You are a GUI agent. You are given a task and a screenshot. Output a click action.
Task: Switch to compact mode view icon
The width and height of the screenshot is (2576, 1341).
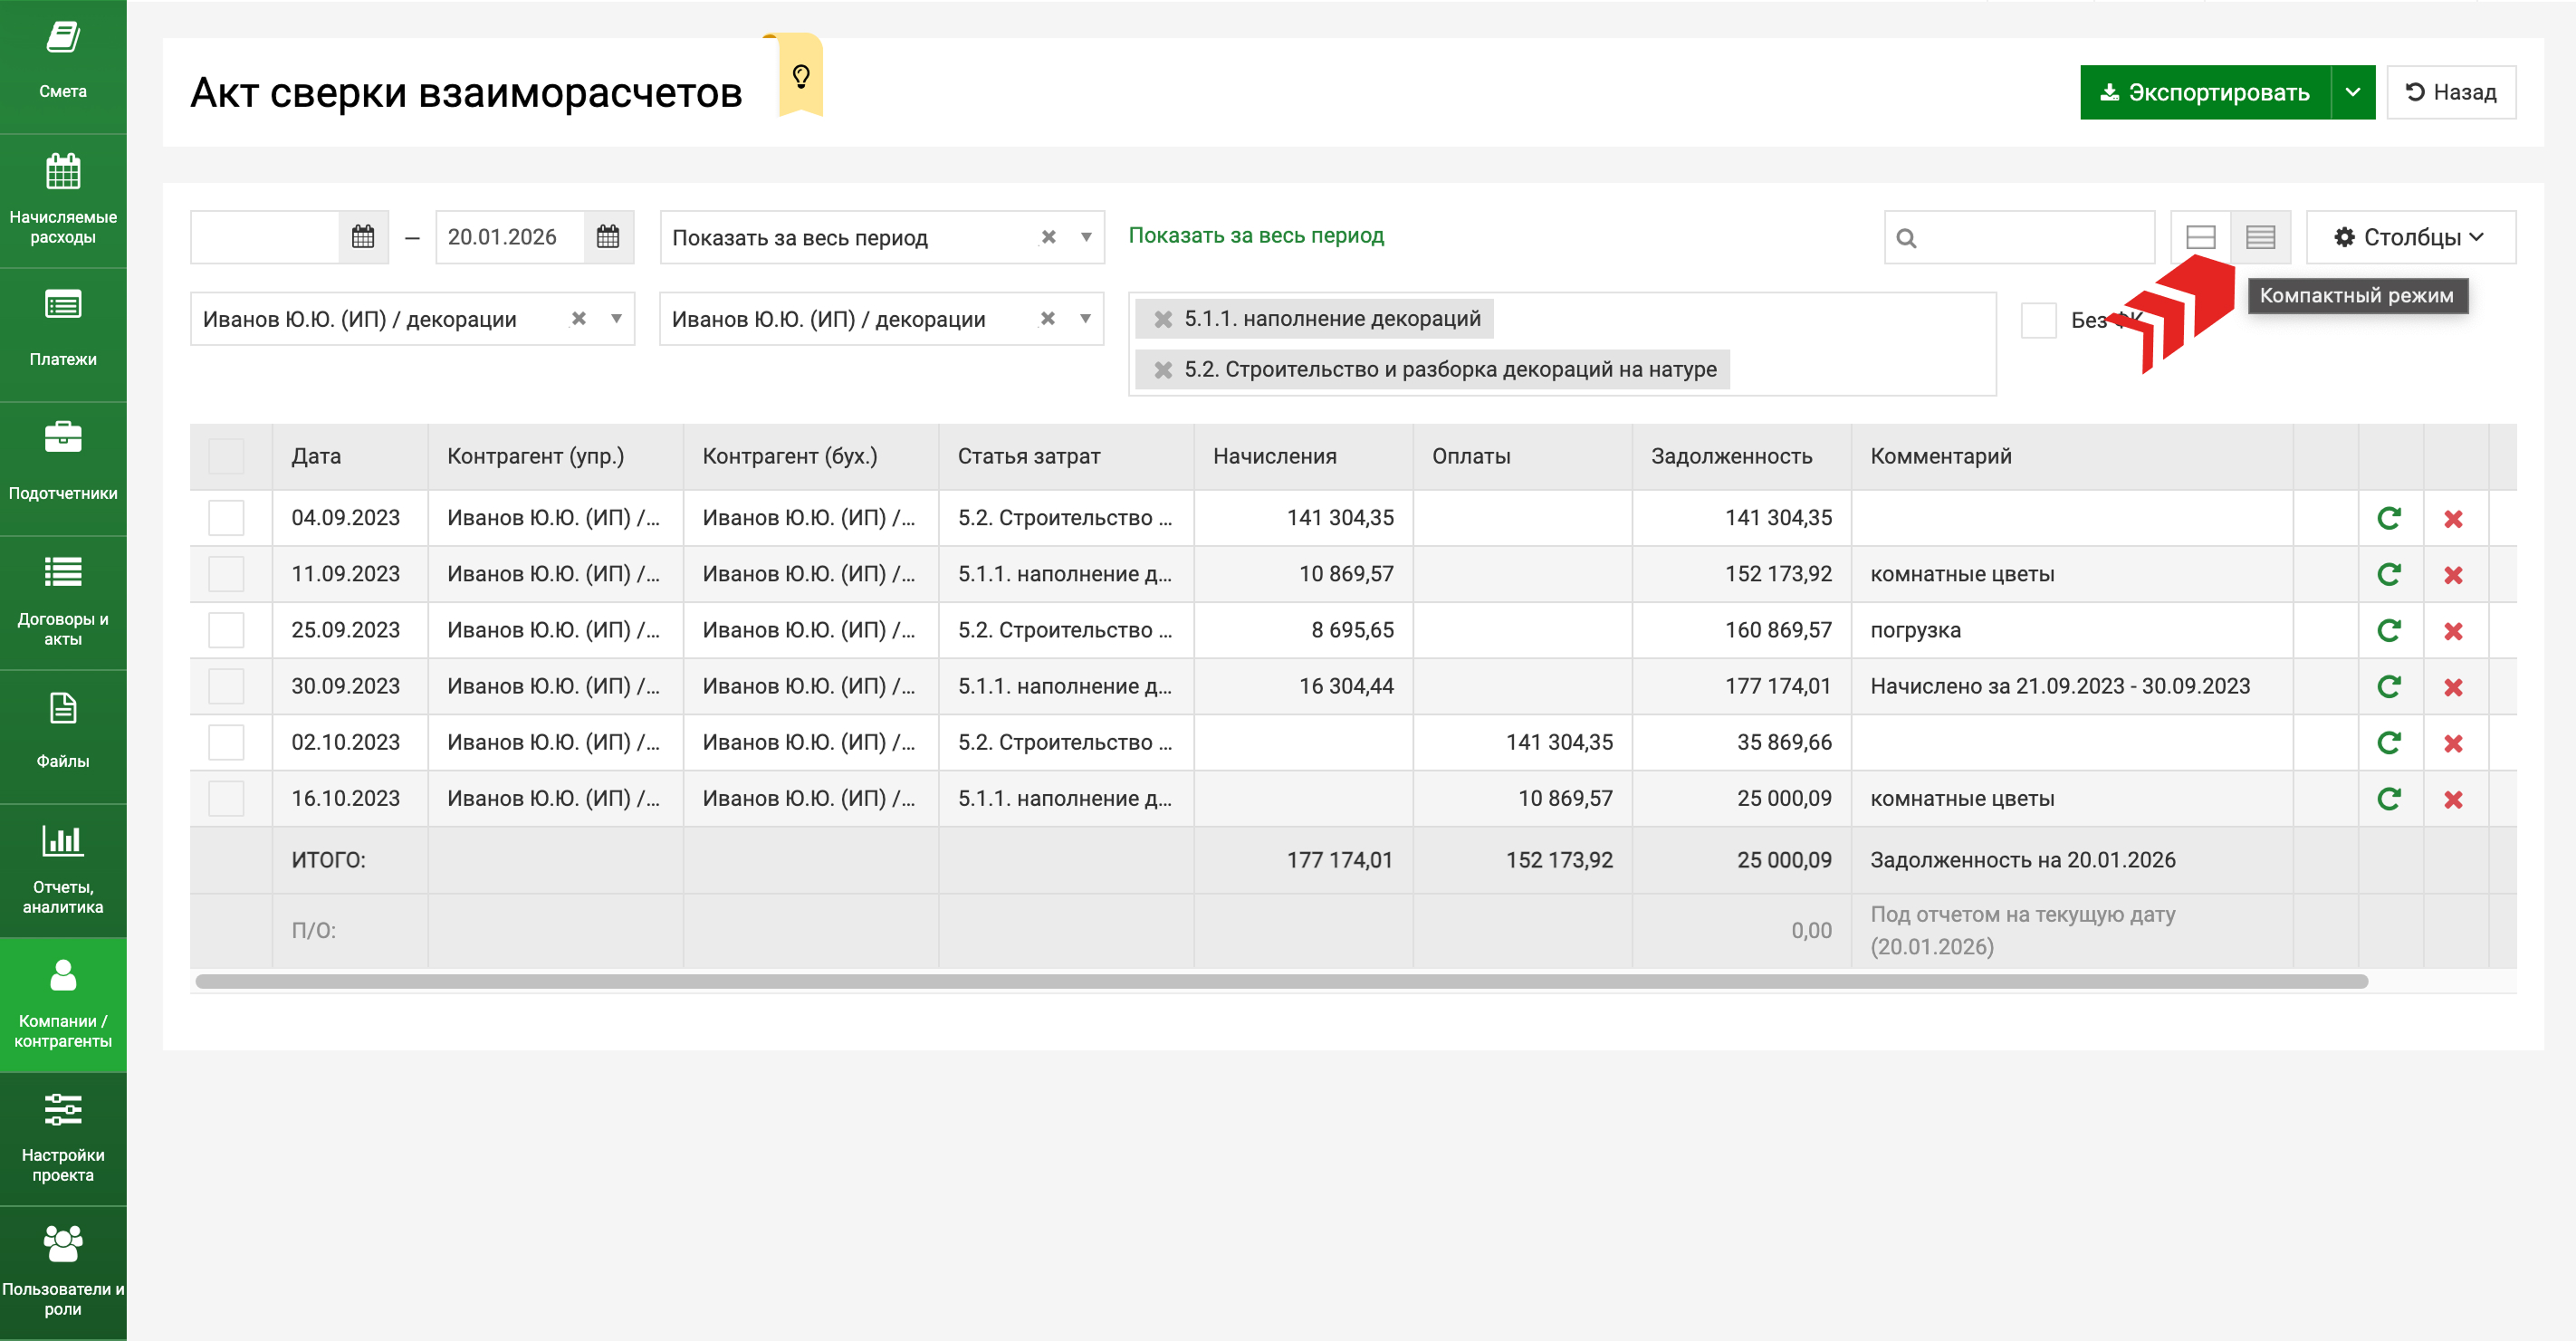coord(2260,237)
